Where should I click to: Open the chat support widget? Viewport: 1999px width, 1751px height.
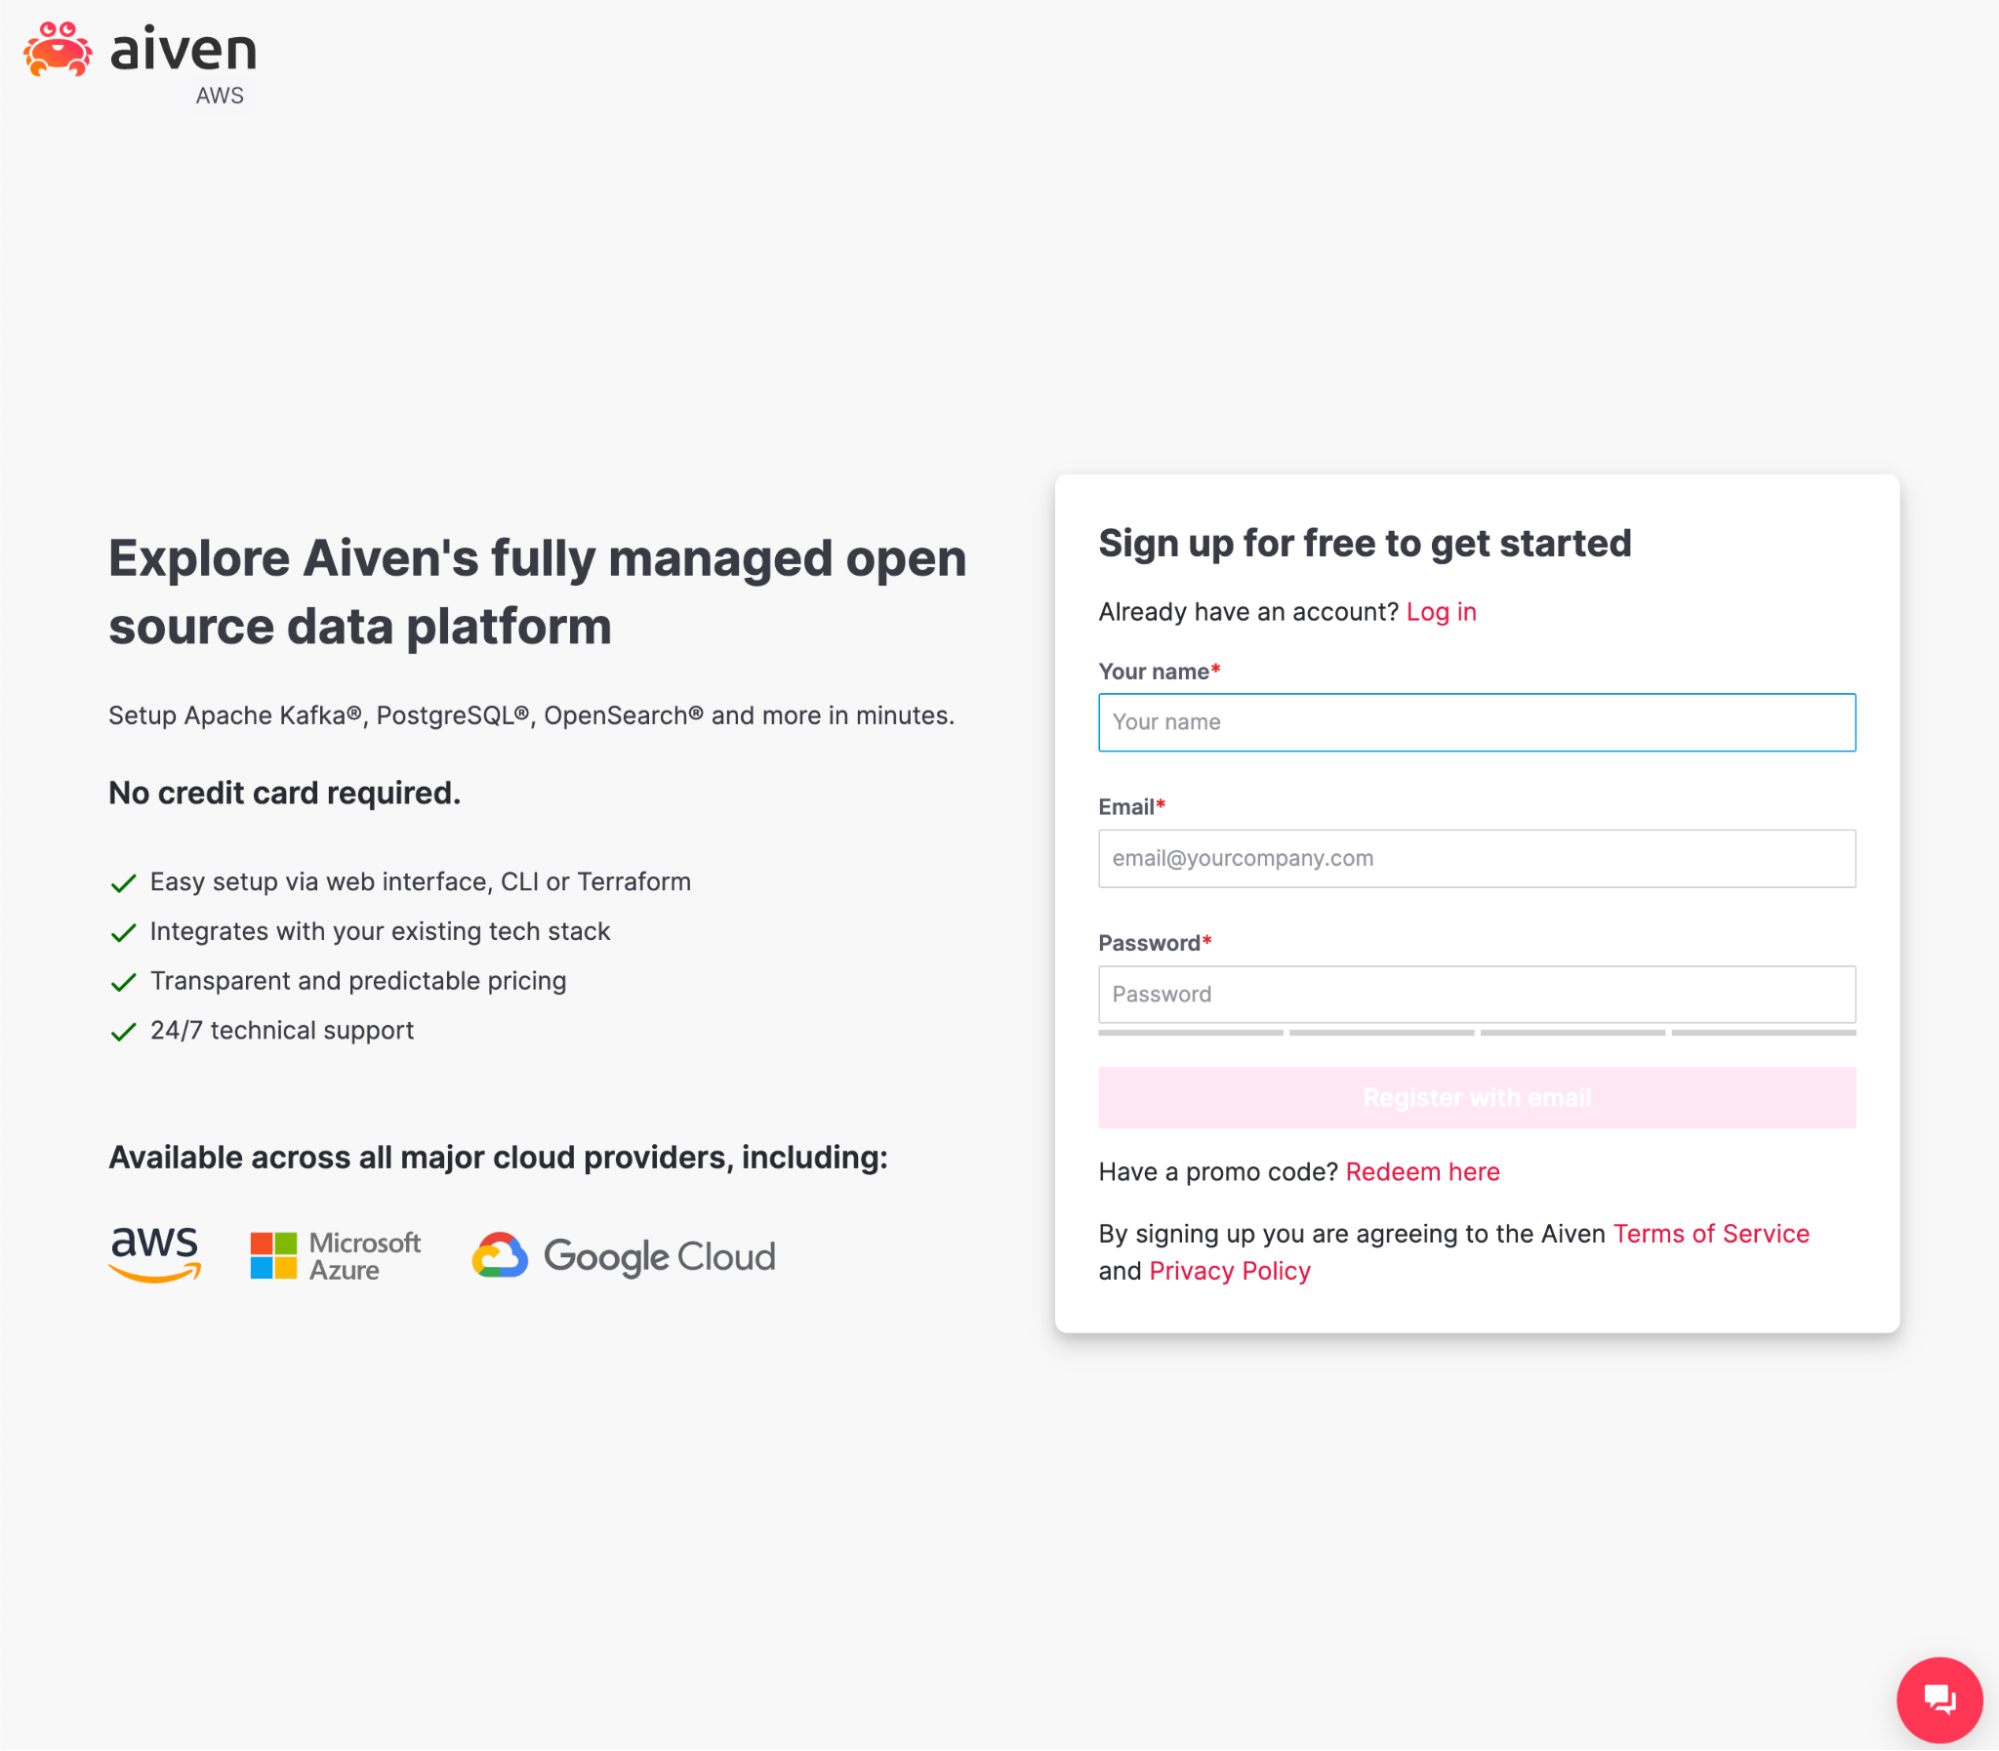1938,1699
